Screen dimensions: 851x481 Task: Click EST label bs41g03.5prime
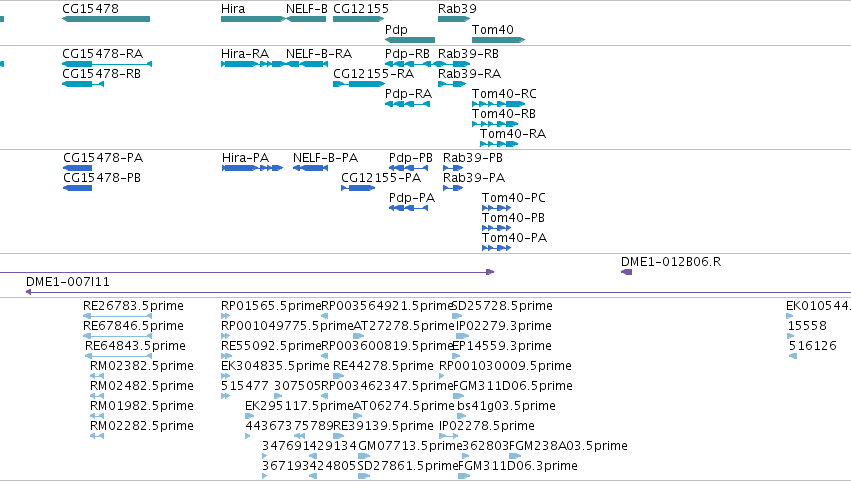506,407
